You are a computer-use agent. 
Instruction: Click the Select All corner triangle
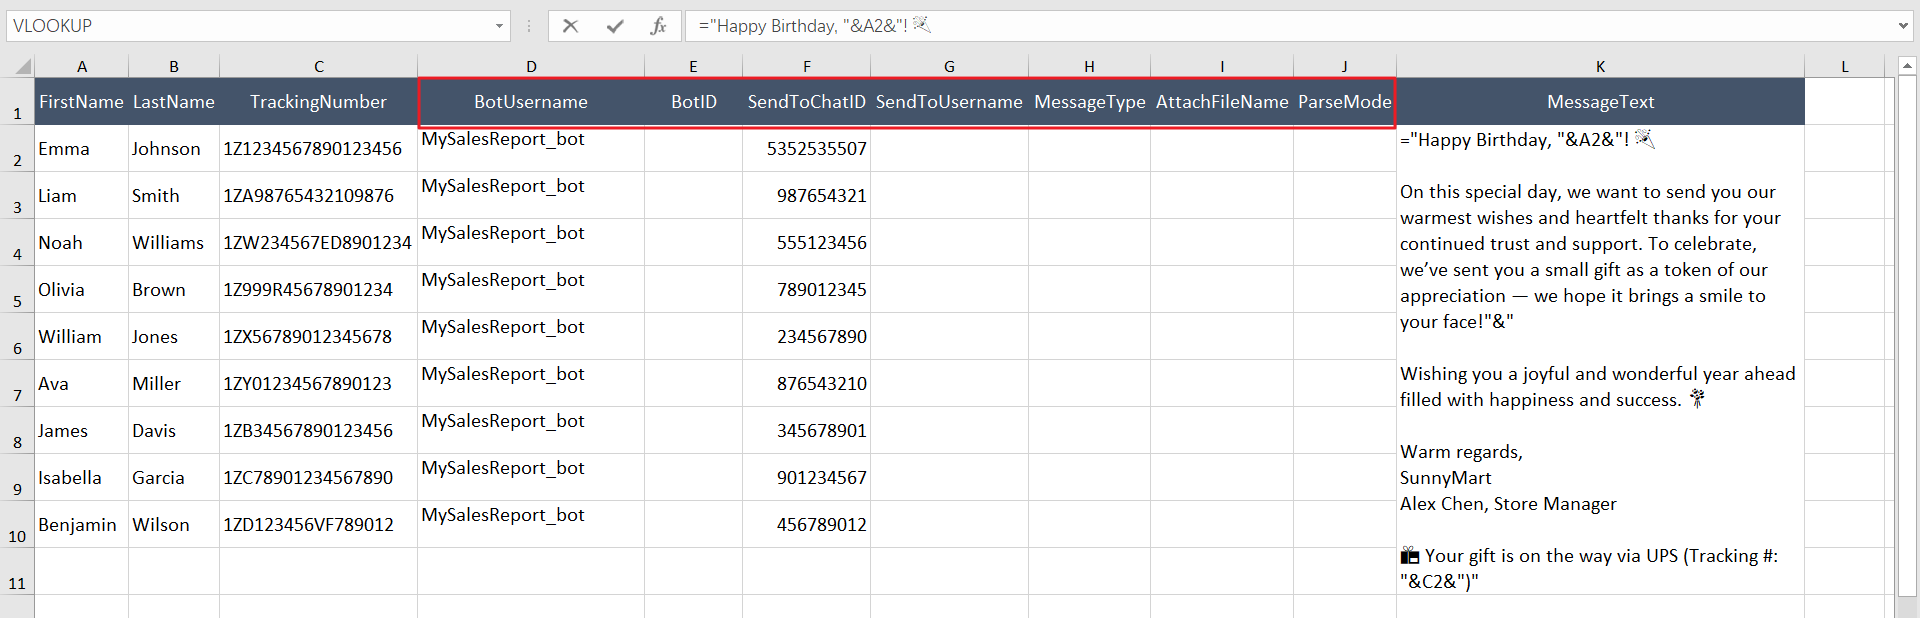[22, 67]
